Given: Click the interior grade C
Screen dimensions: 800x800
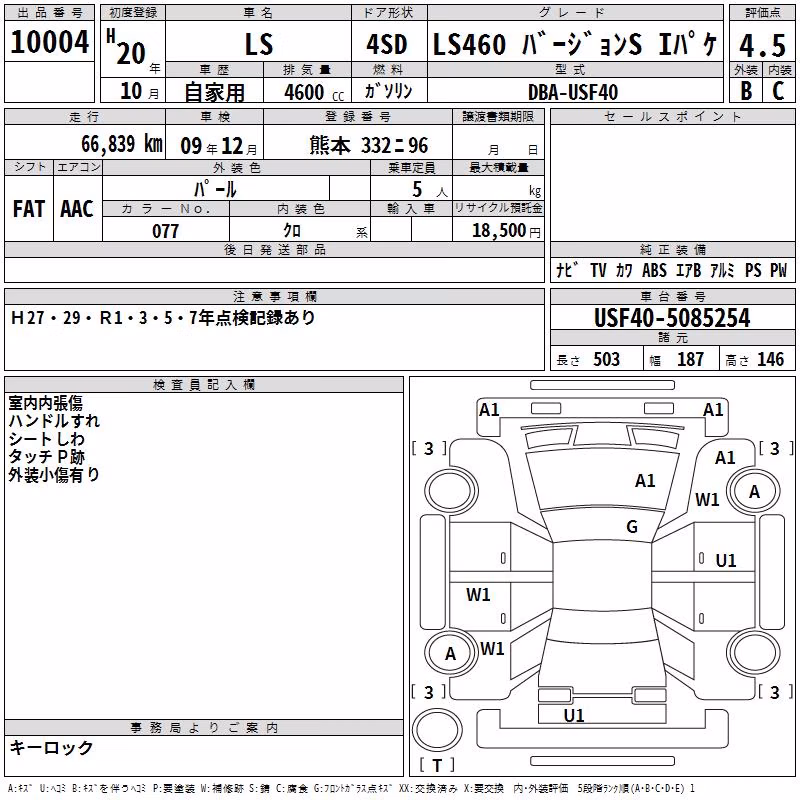Looking at the screenshot, I should (778, 91).
